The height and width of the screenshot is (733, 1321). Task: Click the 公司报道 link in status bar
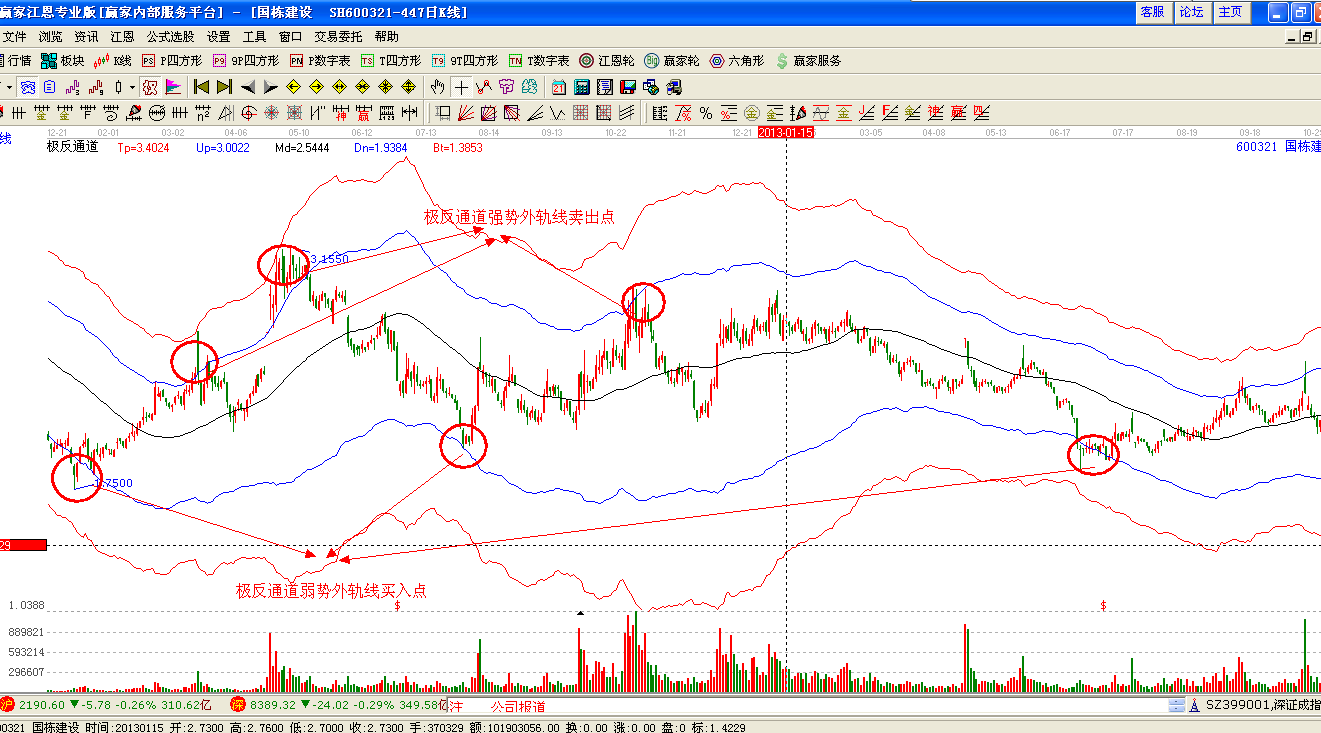tap(518, 706)
